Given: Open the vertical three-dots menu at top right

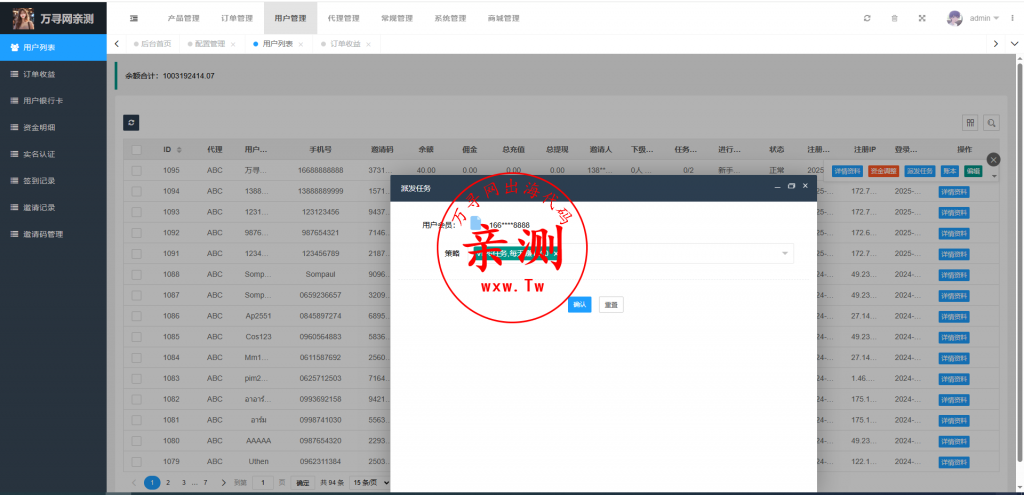Looking at the screenshot, I should pyautogui.click(x=1012, y=18).
